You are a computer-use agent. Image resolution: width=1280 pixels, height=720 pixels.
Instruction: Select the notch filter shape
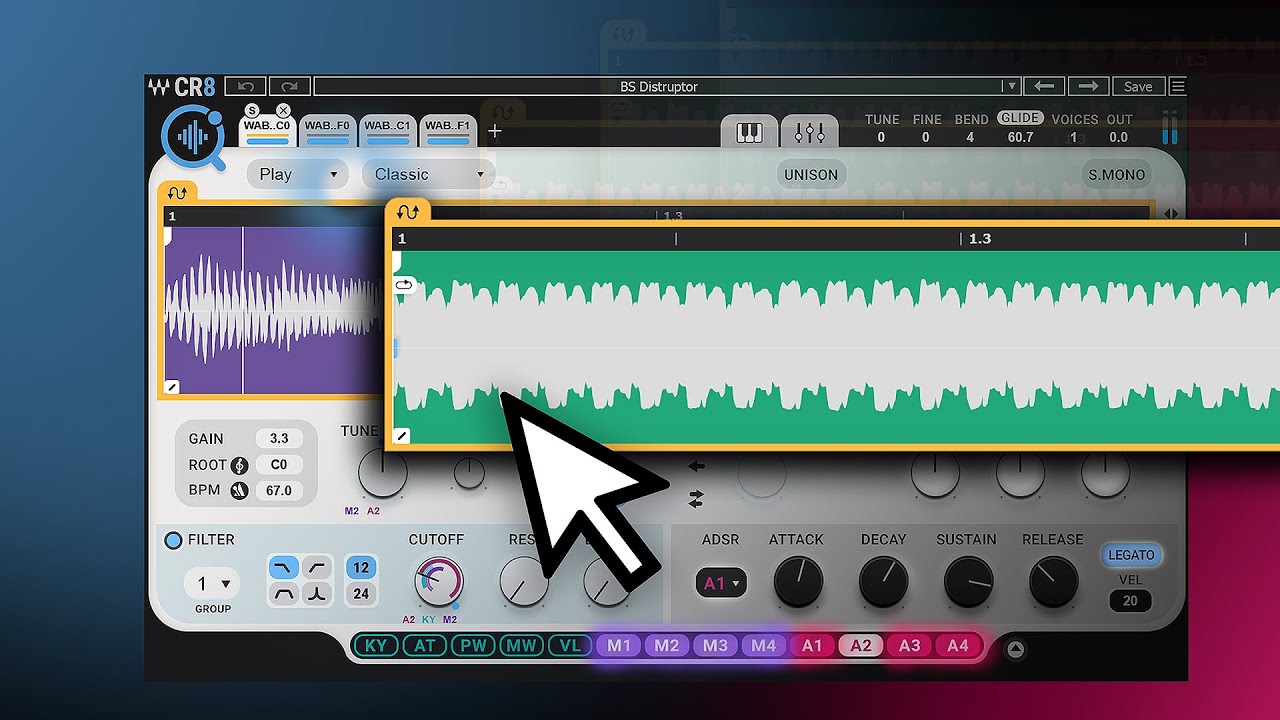316,594
